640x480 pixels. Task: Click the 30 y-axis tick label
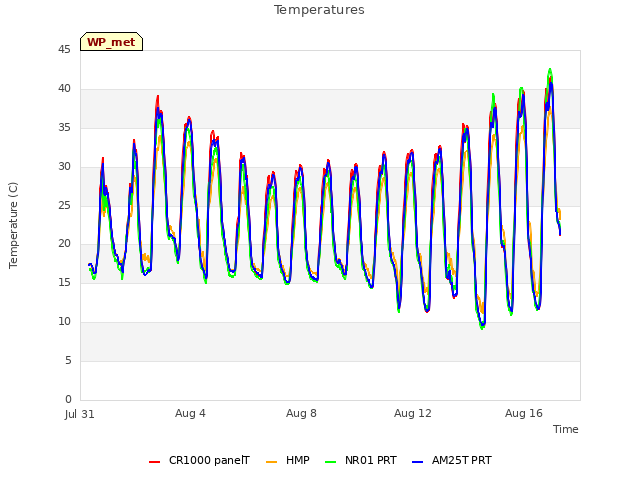tap(64, 167)
